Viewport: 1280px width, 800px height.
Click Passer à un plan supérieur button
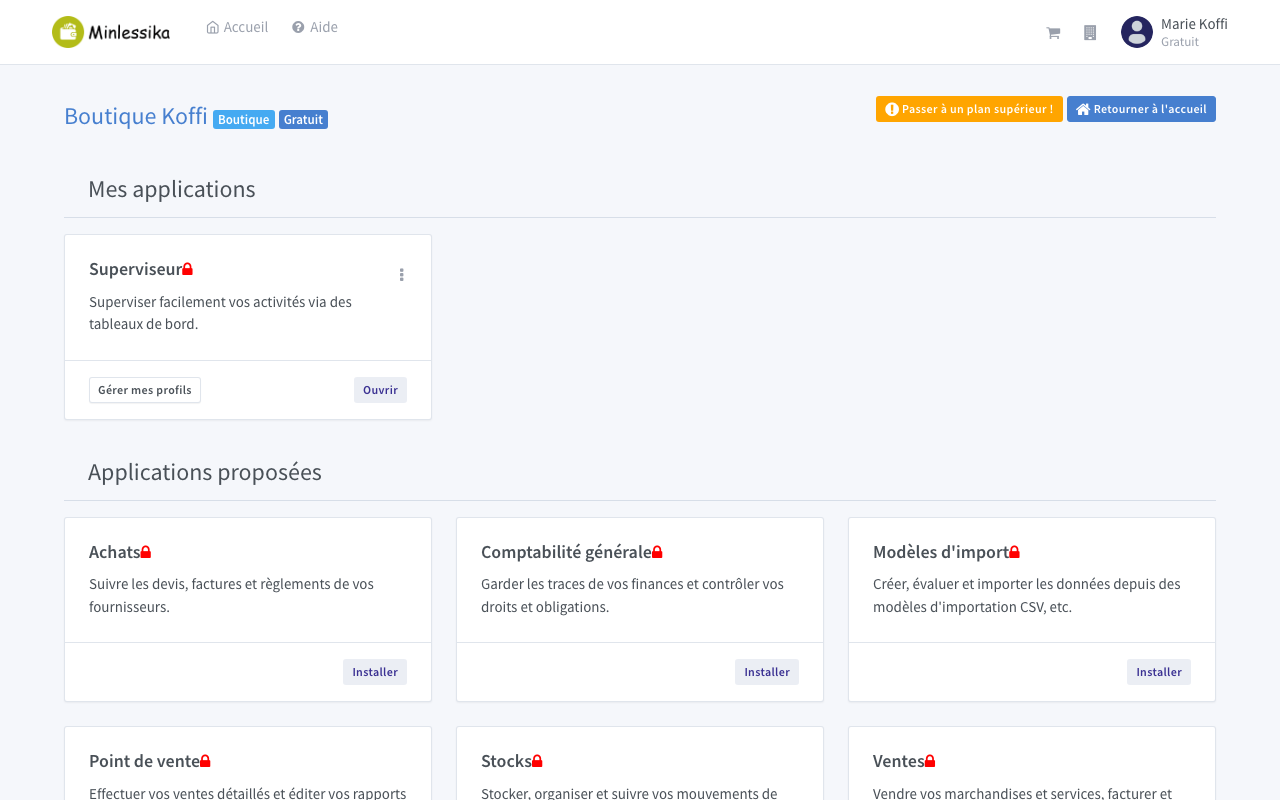pyautogui.click(x=969, y=109)
